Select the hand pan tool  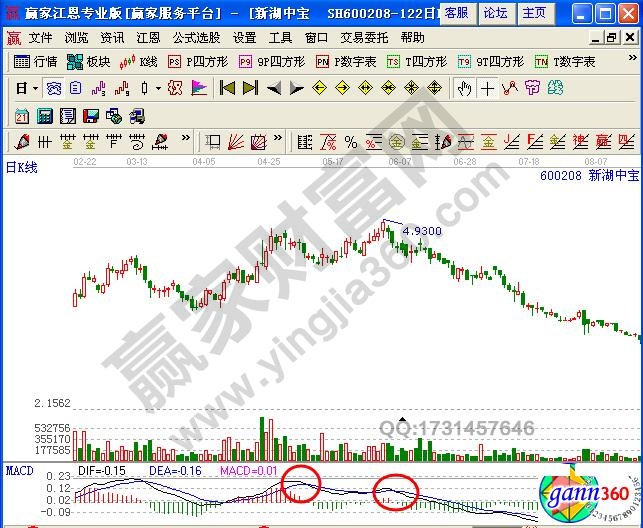point(464,88)
